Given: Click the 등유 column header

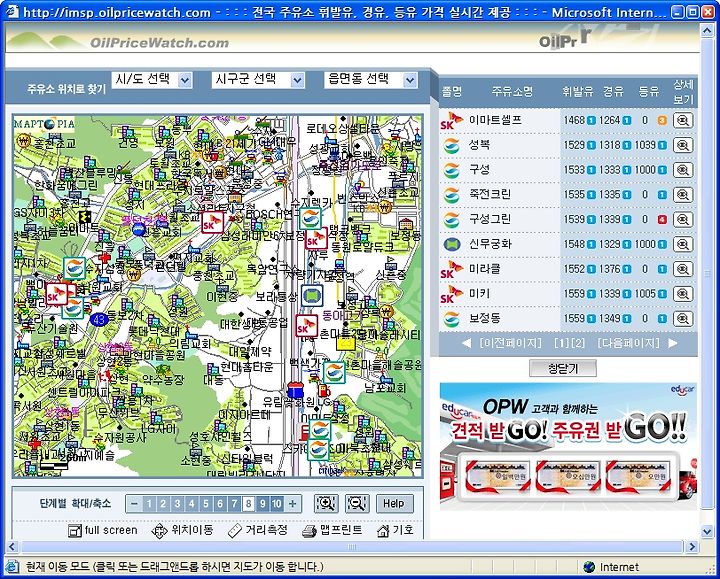Looking at the screenshot, I should click(648, 91).
